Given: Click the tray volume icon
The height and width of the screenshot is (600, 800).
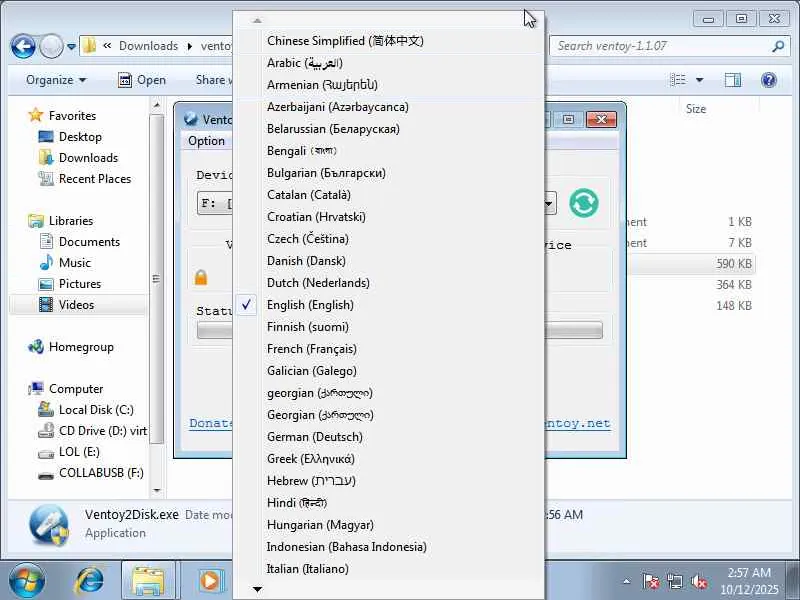Looking at the screenshot, I should pos(698,581).
